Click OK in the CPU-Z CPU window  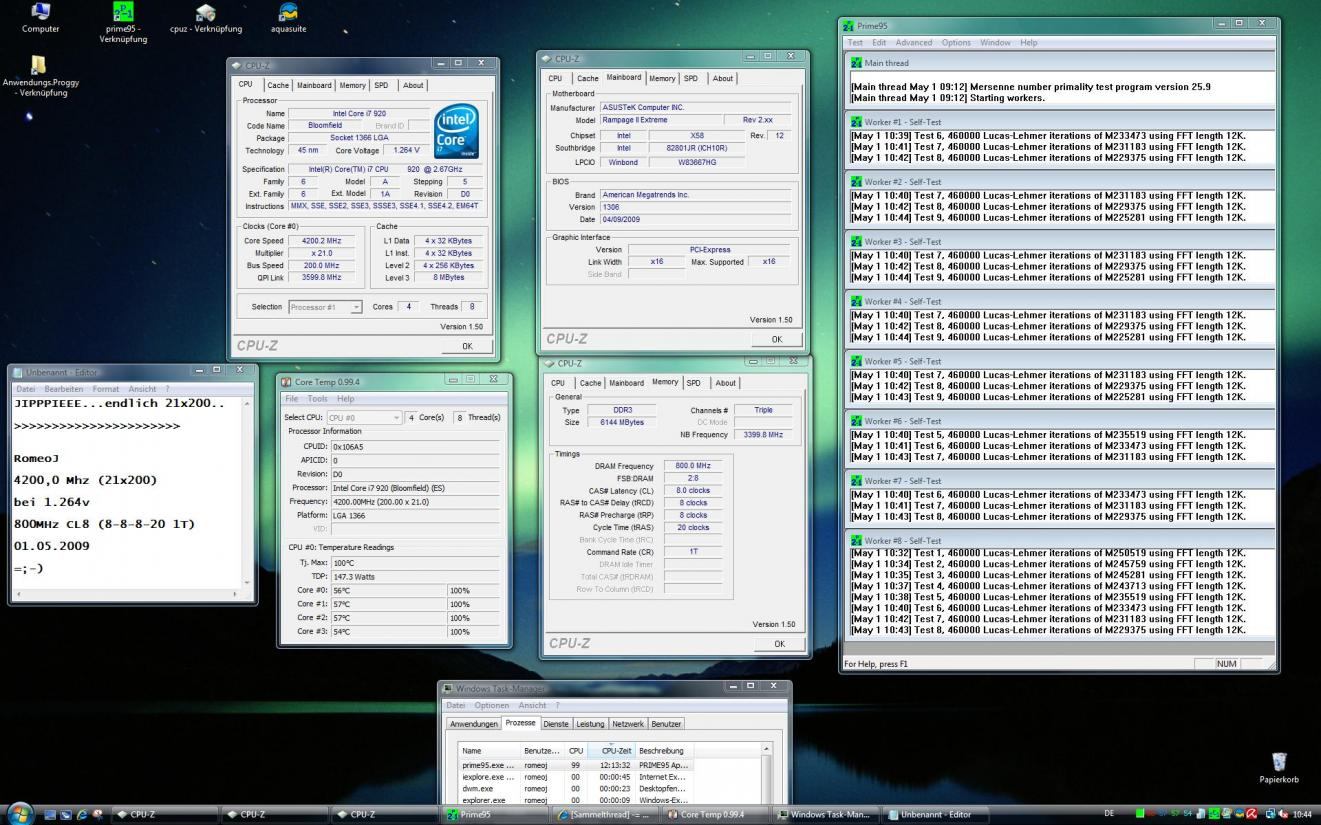pos(467,346)
